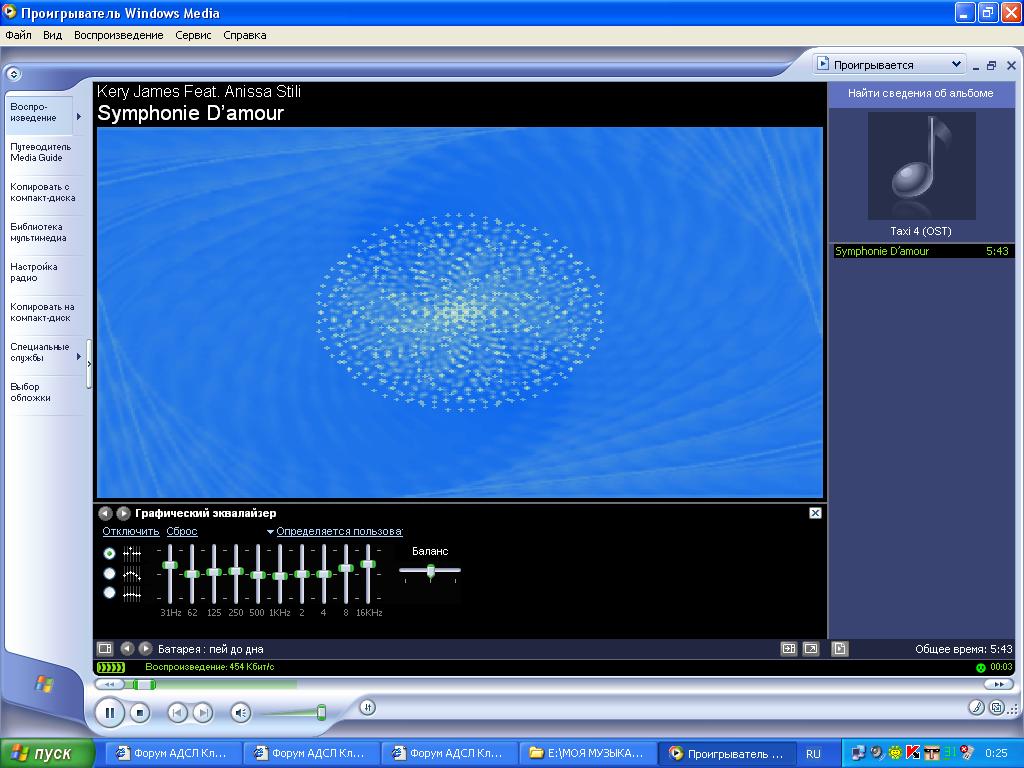Mute sound using the speaker icon
Viewport: 1024px width, 768px height.
(240, 713)
